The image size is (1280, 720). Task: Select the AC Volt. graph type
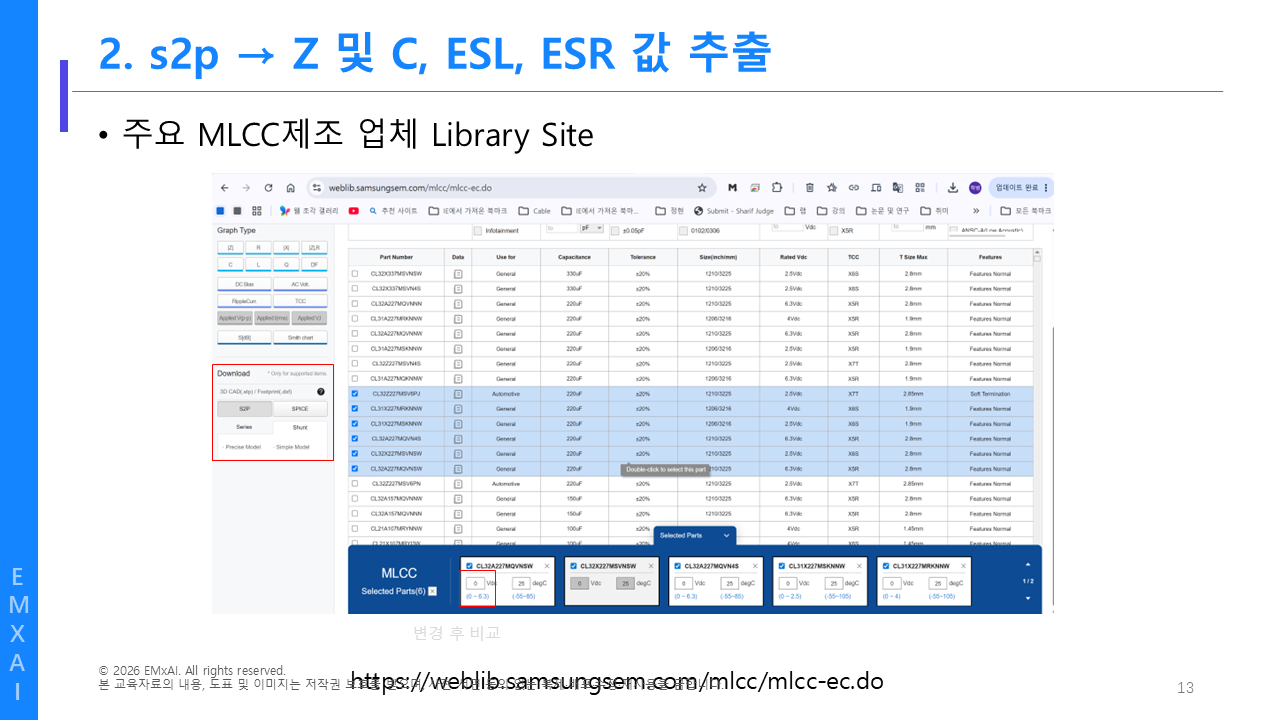click(x=300, y=284)
